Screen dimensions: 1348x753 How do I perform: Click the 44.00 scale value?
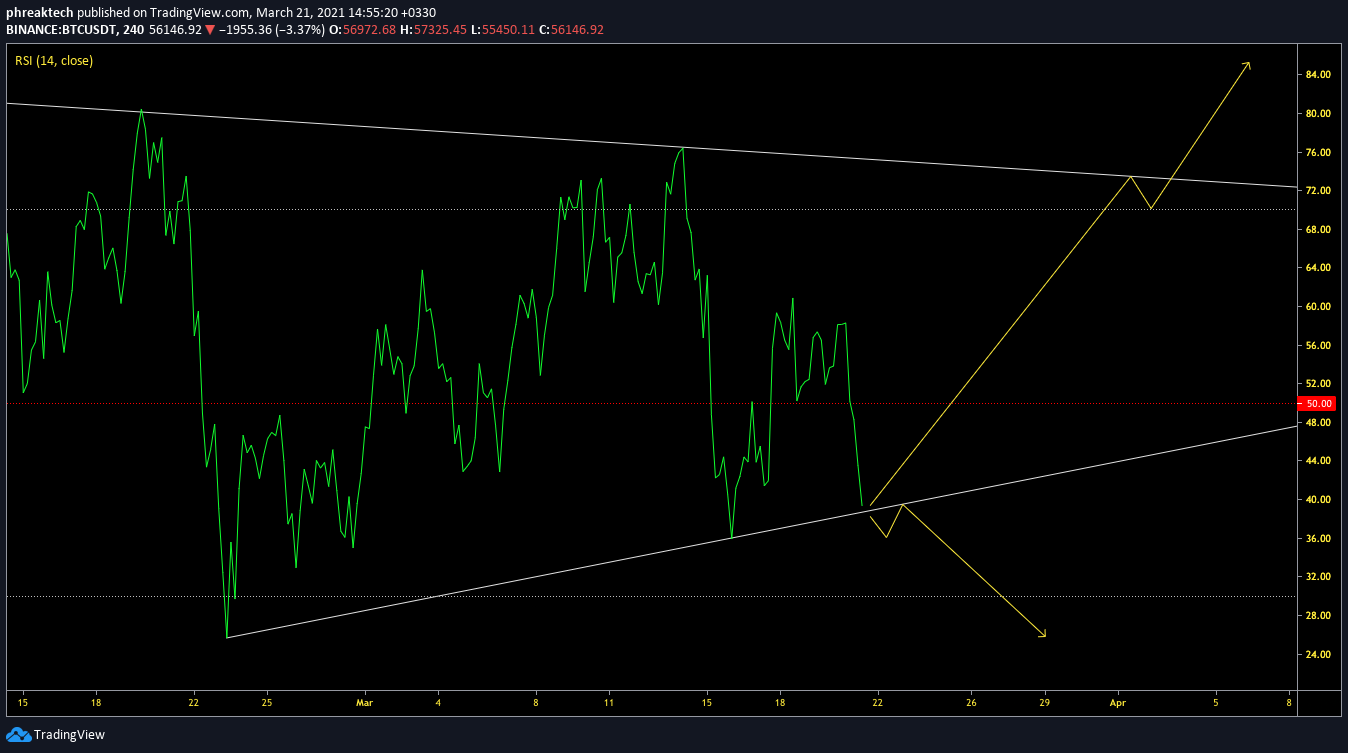point(1318,461)
